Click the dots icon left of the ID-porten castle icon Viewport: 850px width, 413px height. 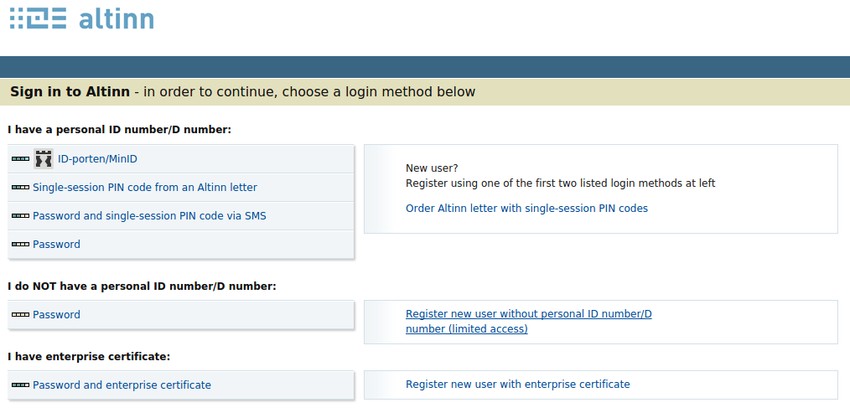coord(20,159)
